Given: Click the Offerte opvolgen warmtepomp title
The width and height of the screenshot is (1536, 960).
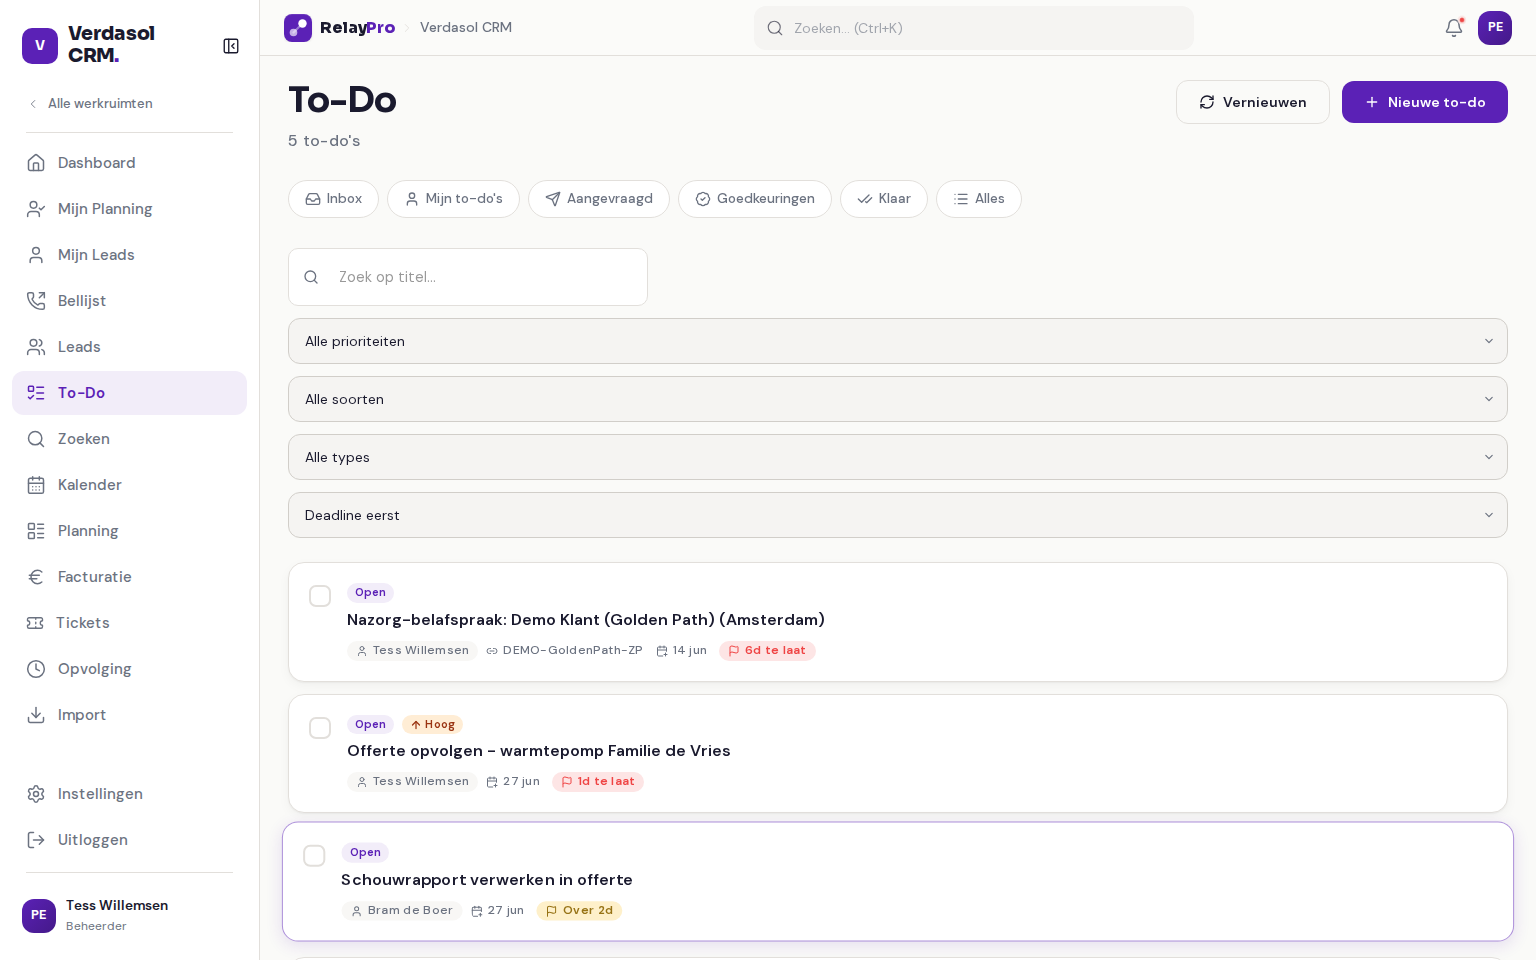Looking at the screenshot, I should coord(539,751).
